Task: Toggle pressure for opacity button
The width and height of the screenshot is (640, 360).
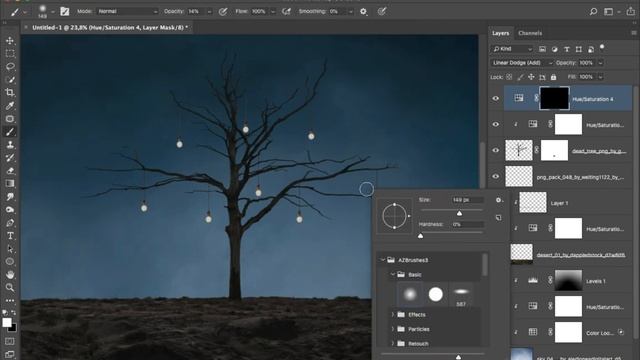Action: pyautogui.click(x=223, y=11)
